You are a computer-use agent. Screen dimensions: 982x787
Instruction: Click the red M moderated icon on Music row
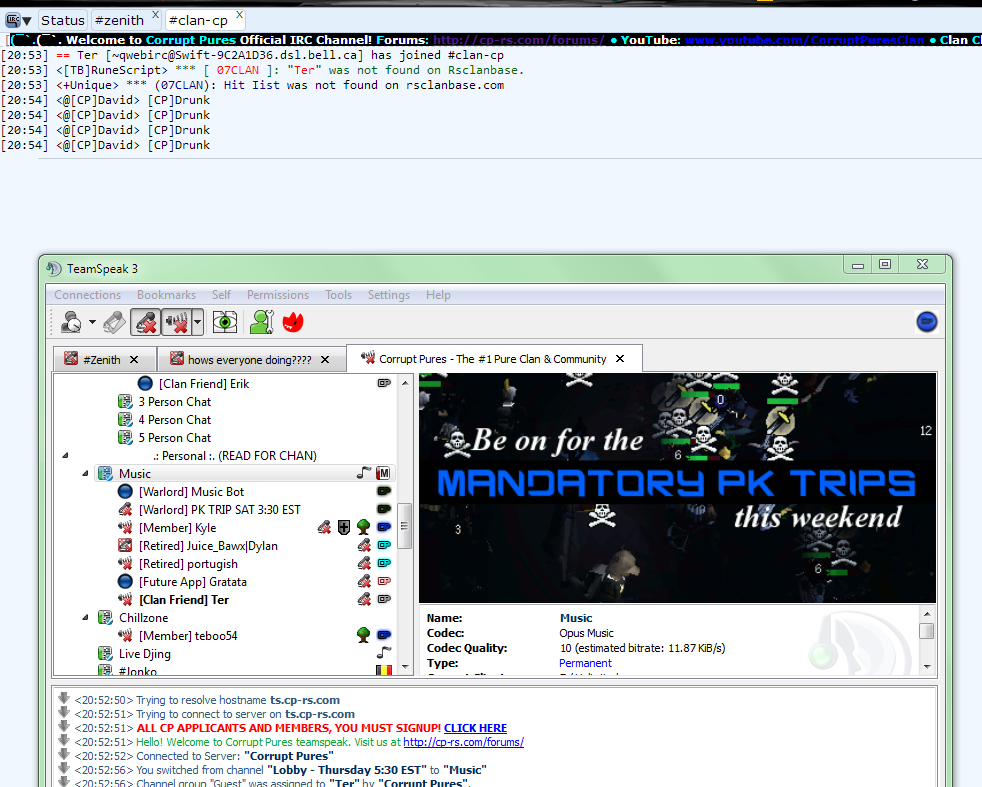pyautogui.click(x=383, y=473)
